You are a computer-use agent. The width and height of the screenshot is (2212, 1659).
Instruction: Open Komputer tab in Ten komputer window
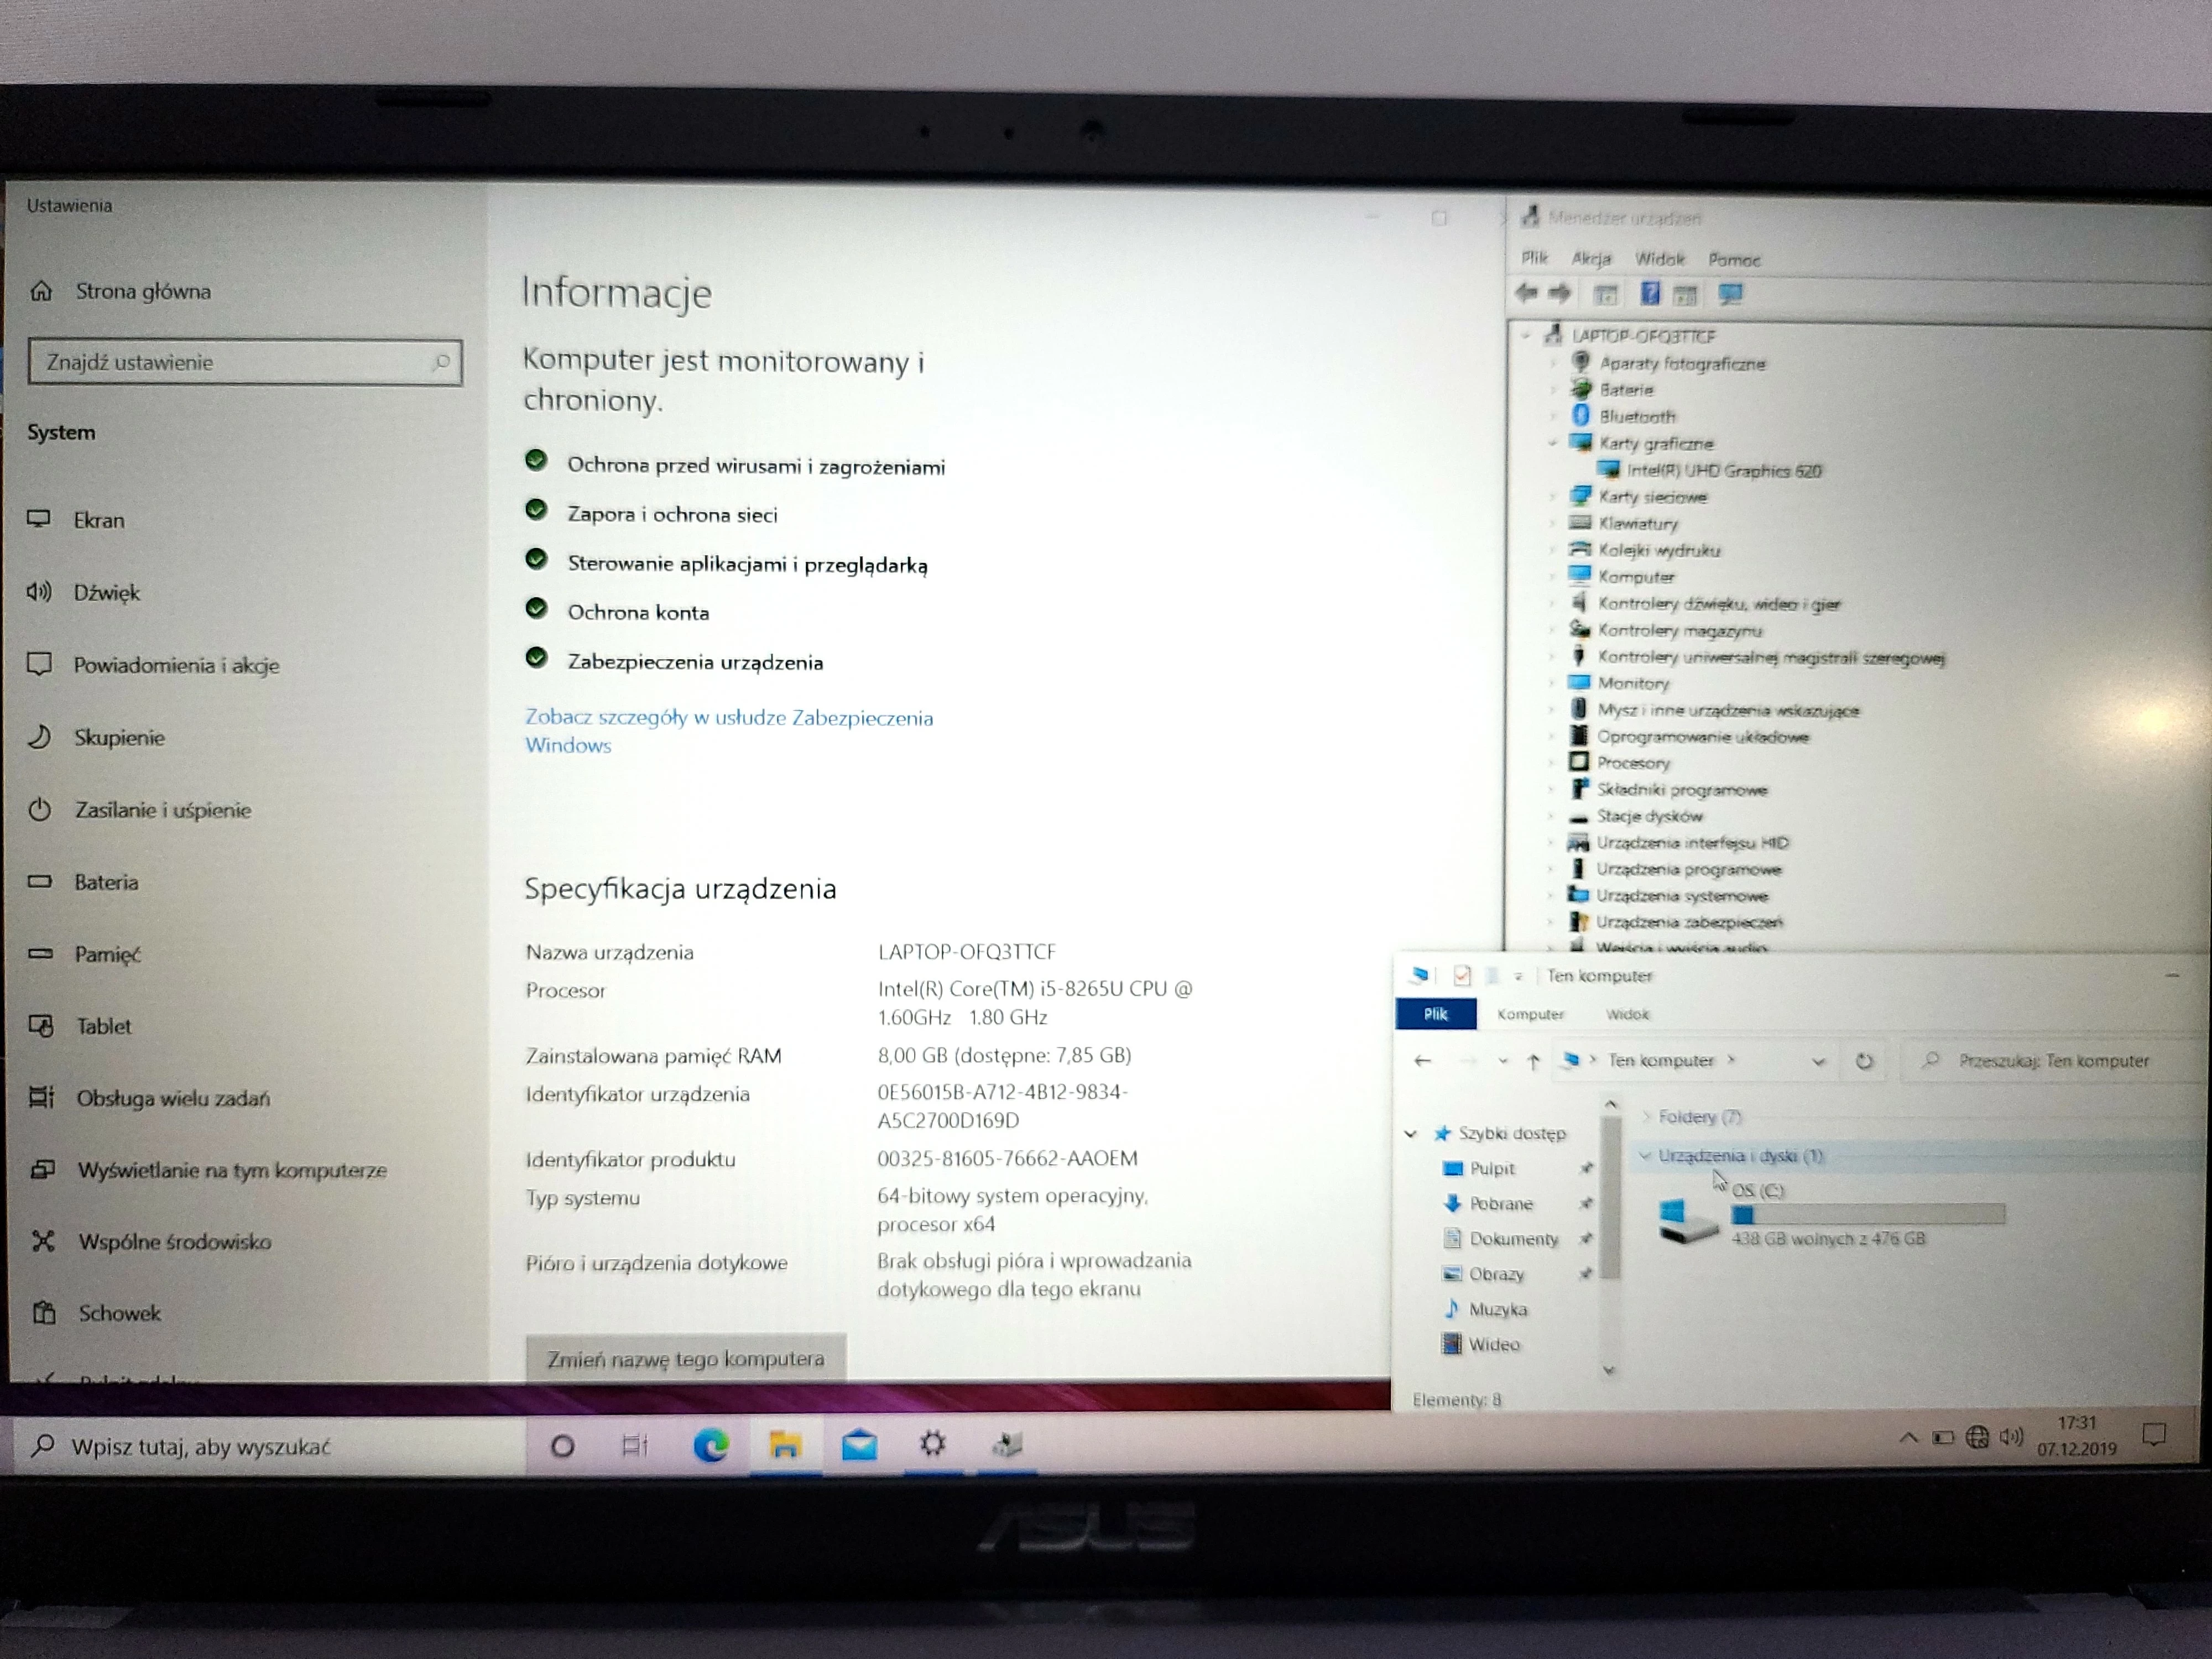[1530, 1014]
